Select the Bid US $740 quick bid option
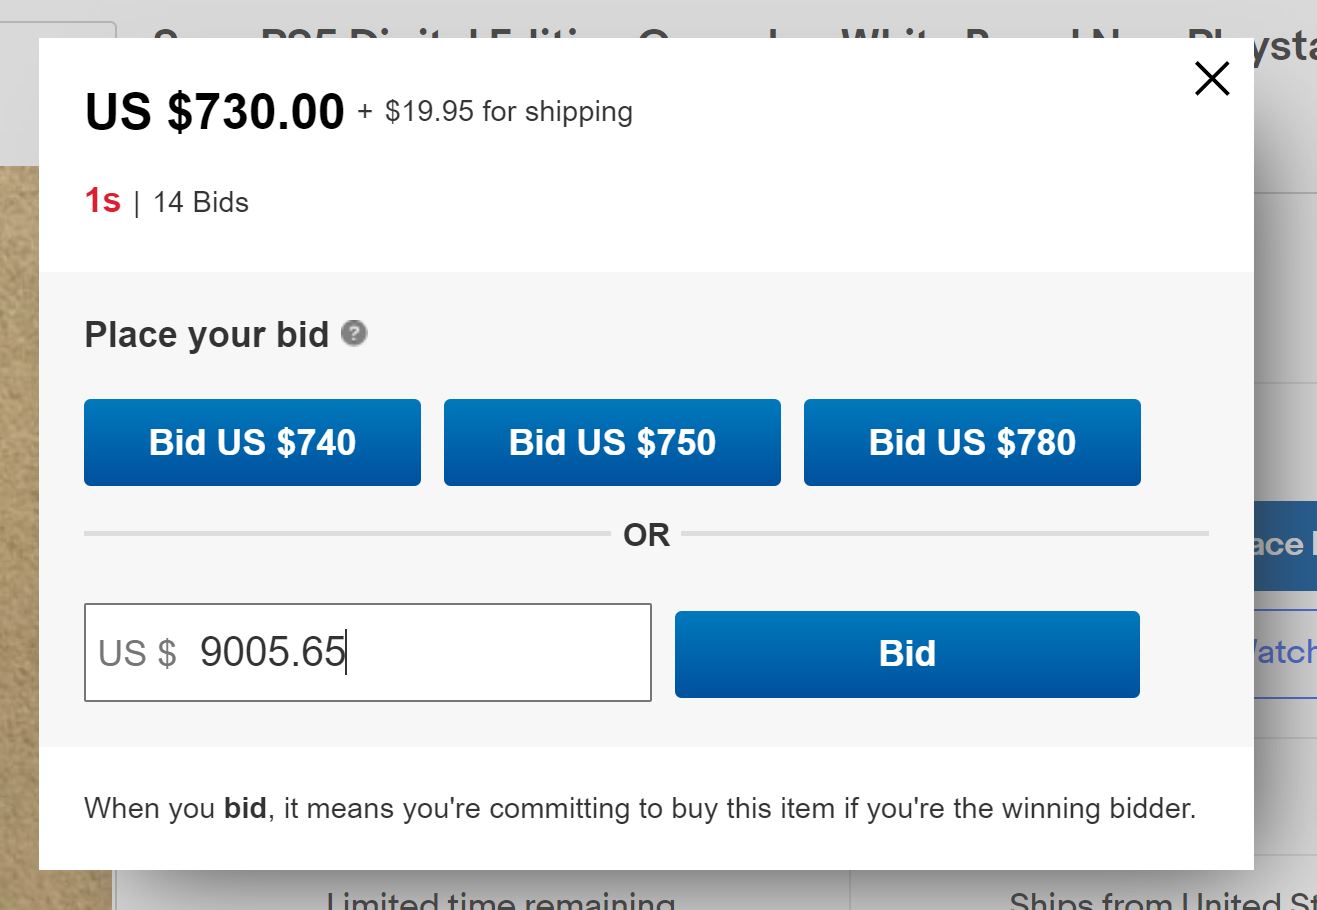Screen dimensions: 1317x910 pos(252,441)
